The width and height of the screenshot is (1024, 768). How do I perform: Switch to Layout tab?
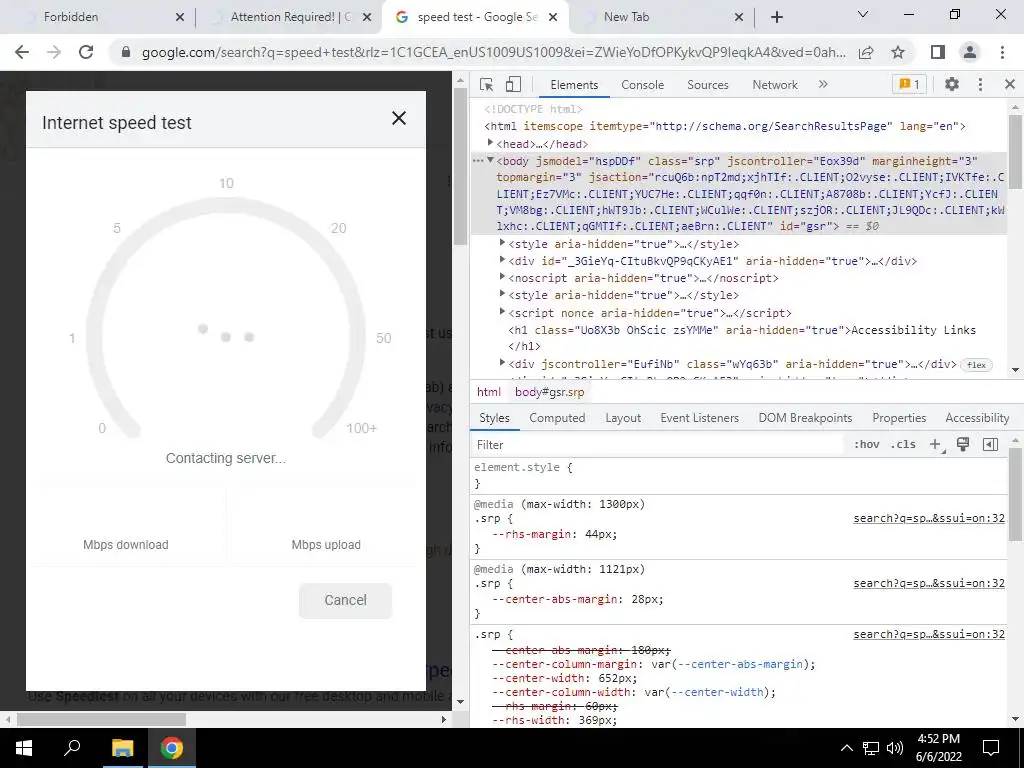pos(623,418)
